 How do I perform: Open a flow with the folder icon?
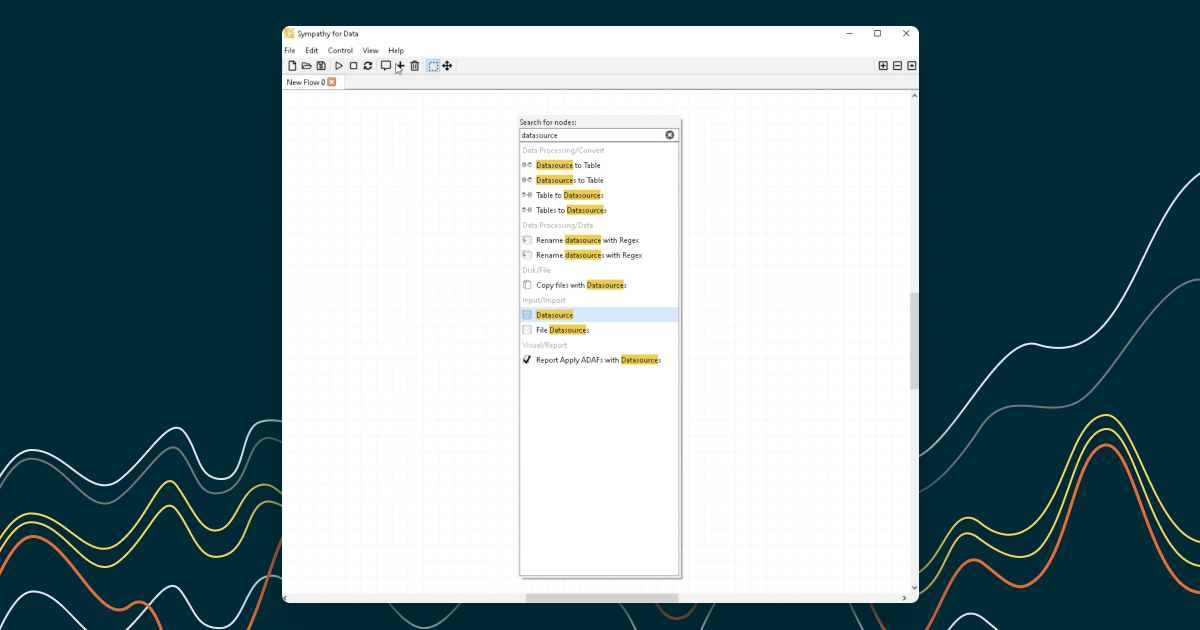click(306, 66)
